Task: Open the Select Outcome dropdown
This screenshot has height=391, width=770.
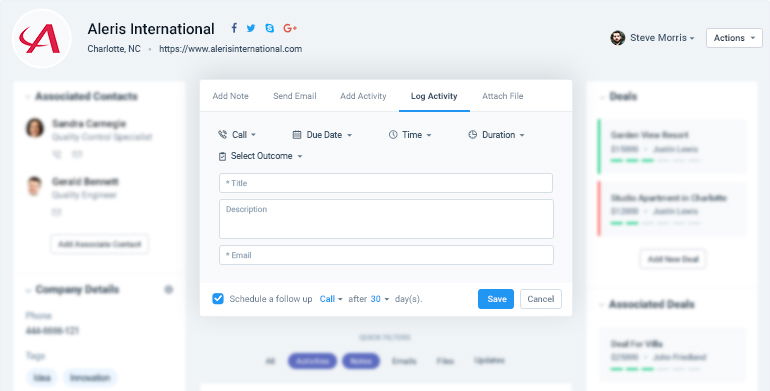Action: [260, 156]
